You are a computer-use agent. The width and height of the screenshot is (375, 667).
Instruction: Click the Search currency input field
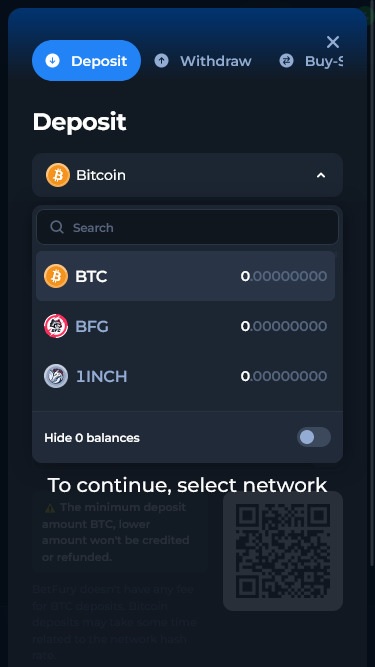tap(188, 227)
